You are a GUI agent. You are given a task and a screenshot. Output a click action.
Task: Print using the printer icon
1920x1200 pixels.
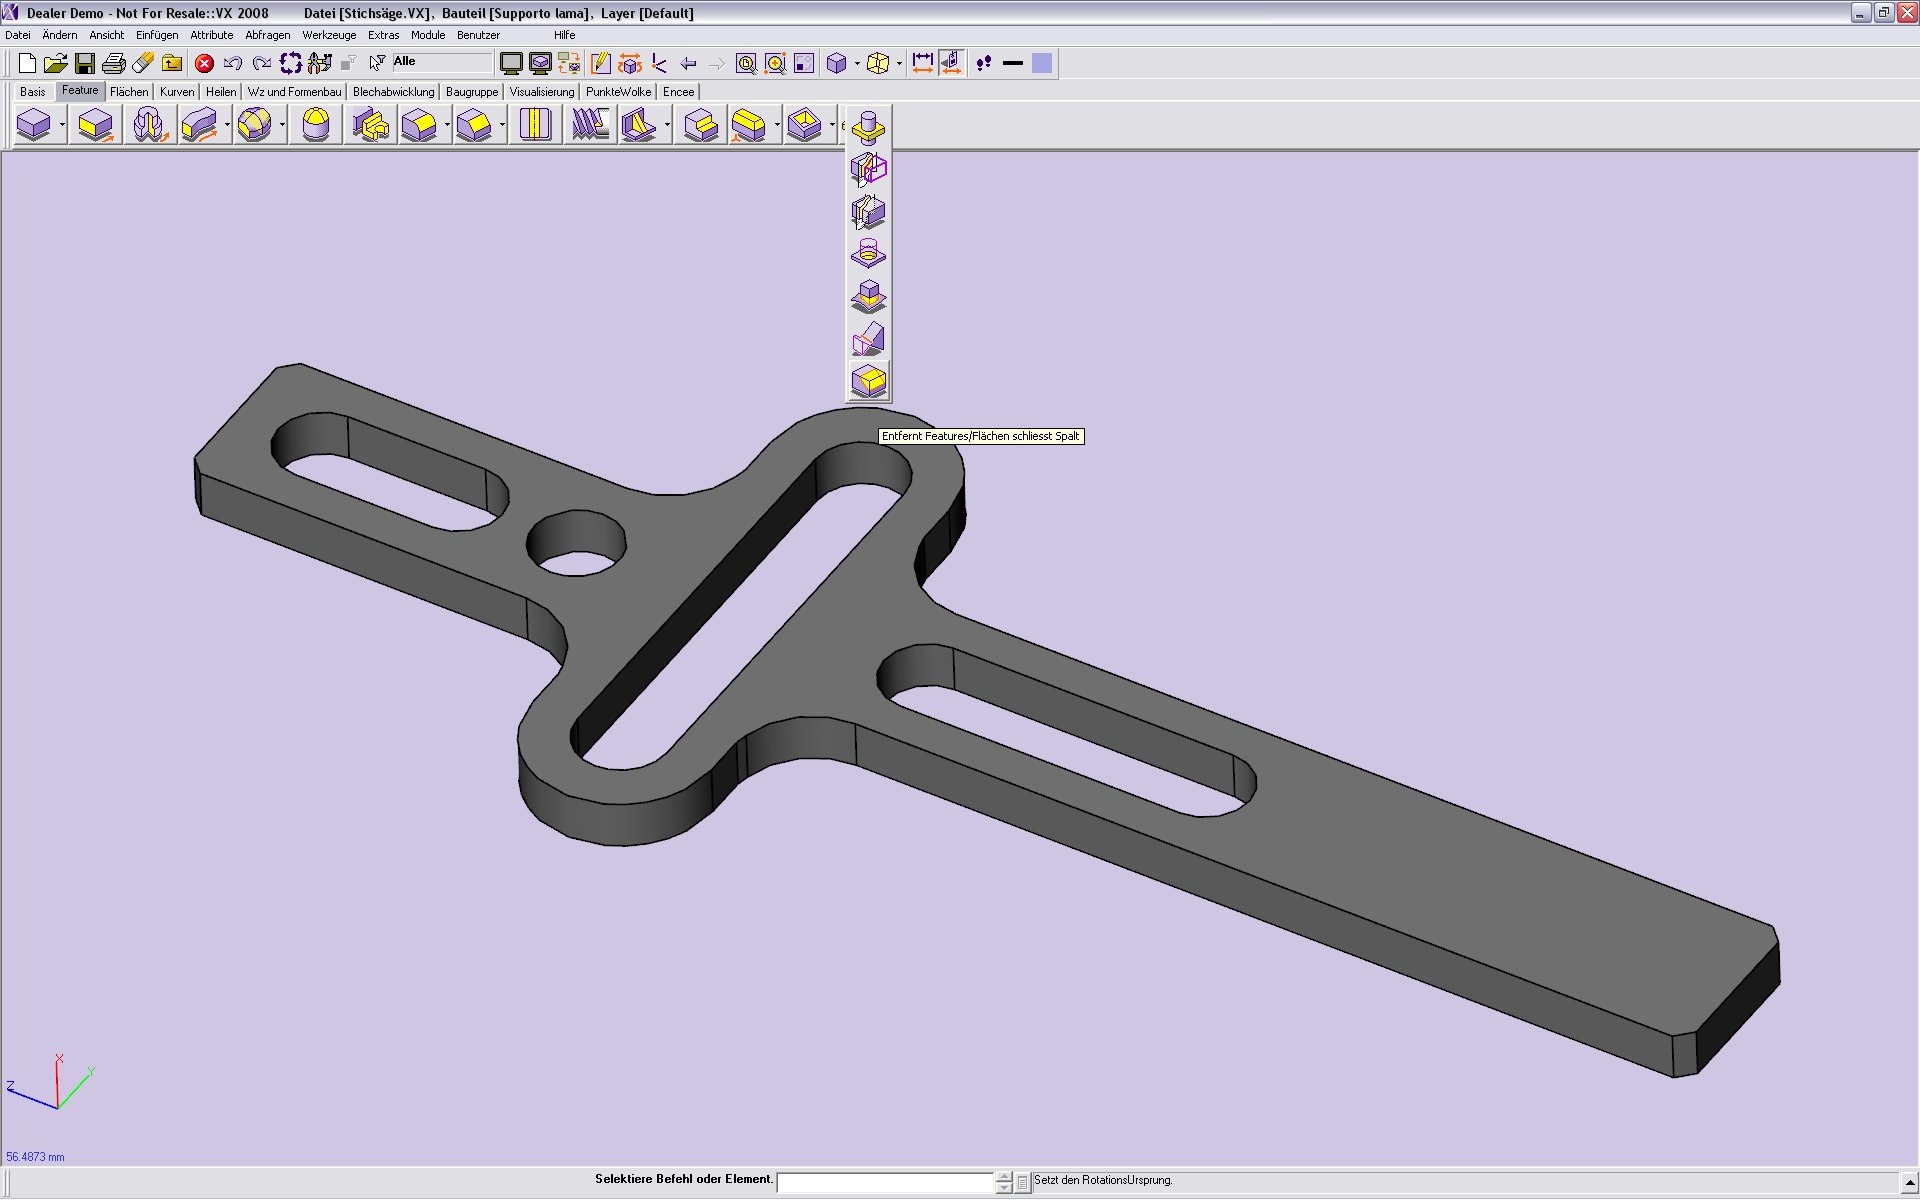click(114, 64)
